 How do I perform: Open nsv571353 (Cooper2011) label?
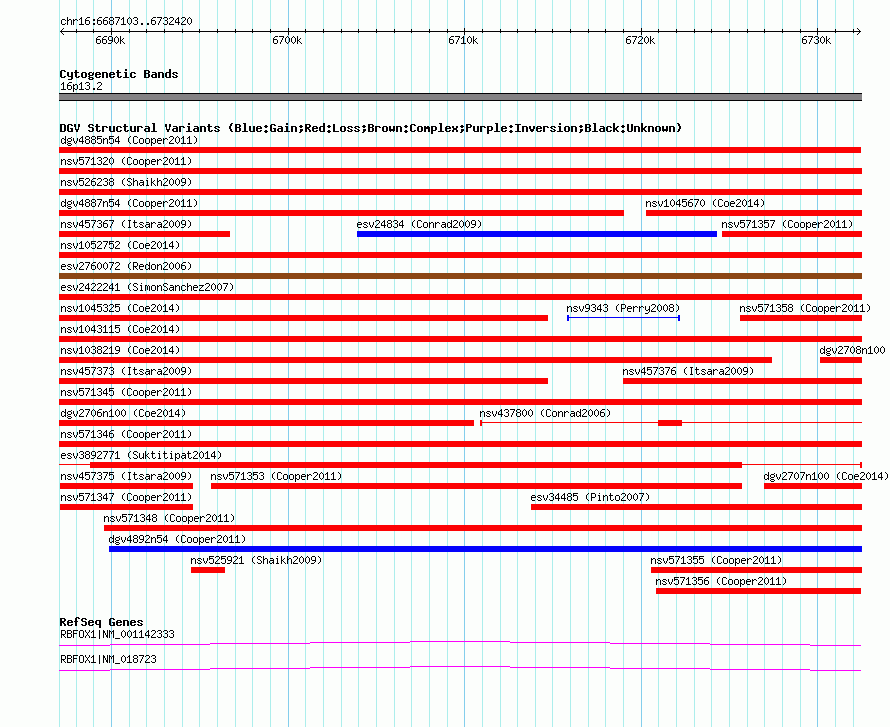pos(276,476)
